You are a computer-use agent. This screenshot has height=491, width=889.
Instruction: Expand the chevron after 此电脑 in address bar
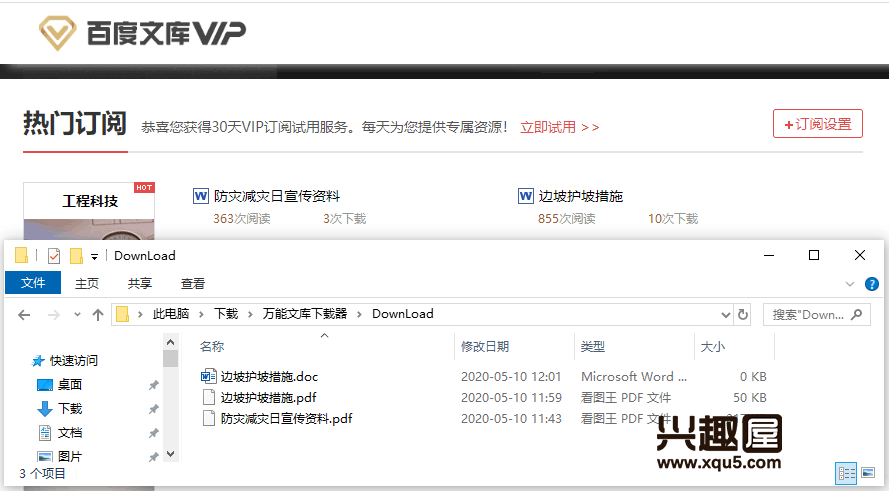[x=201, y=314]
